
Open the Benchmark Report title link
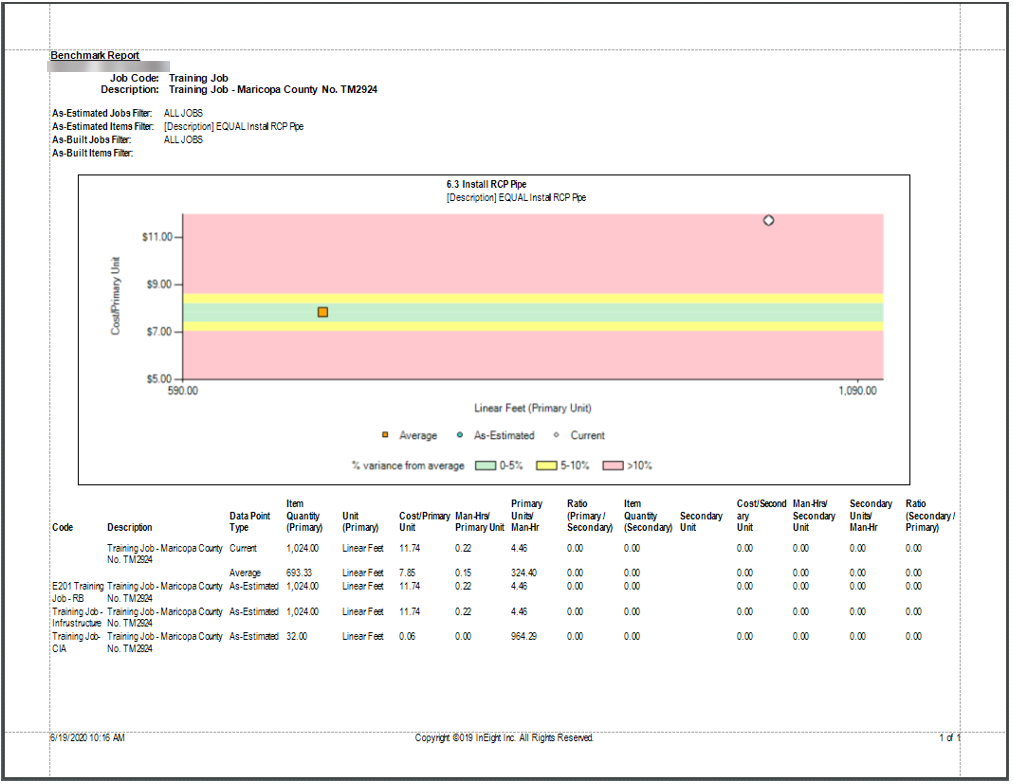point(94,55)
